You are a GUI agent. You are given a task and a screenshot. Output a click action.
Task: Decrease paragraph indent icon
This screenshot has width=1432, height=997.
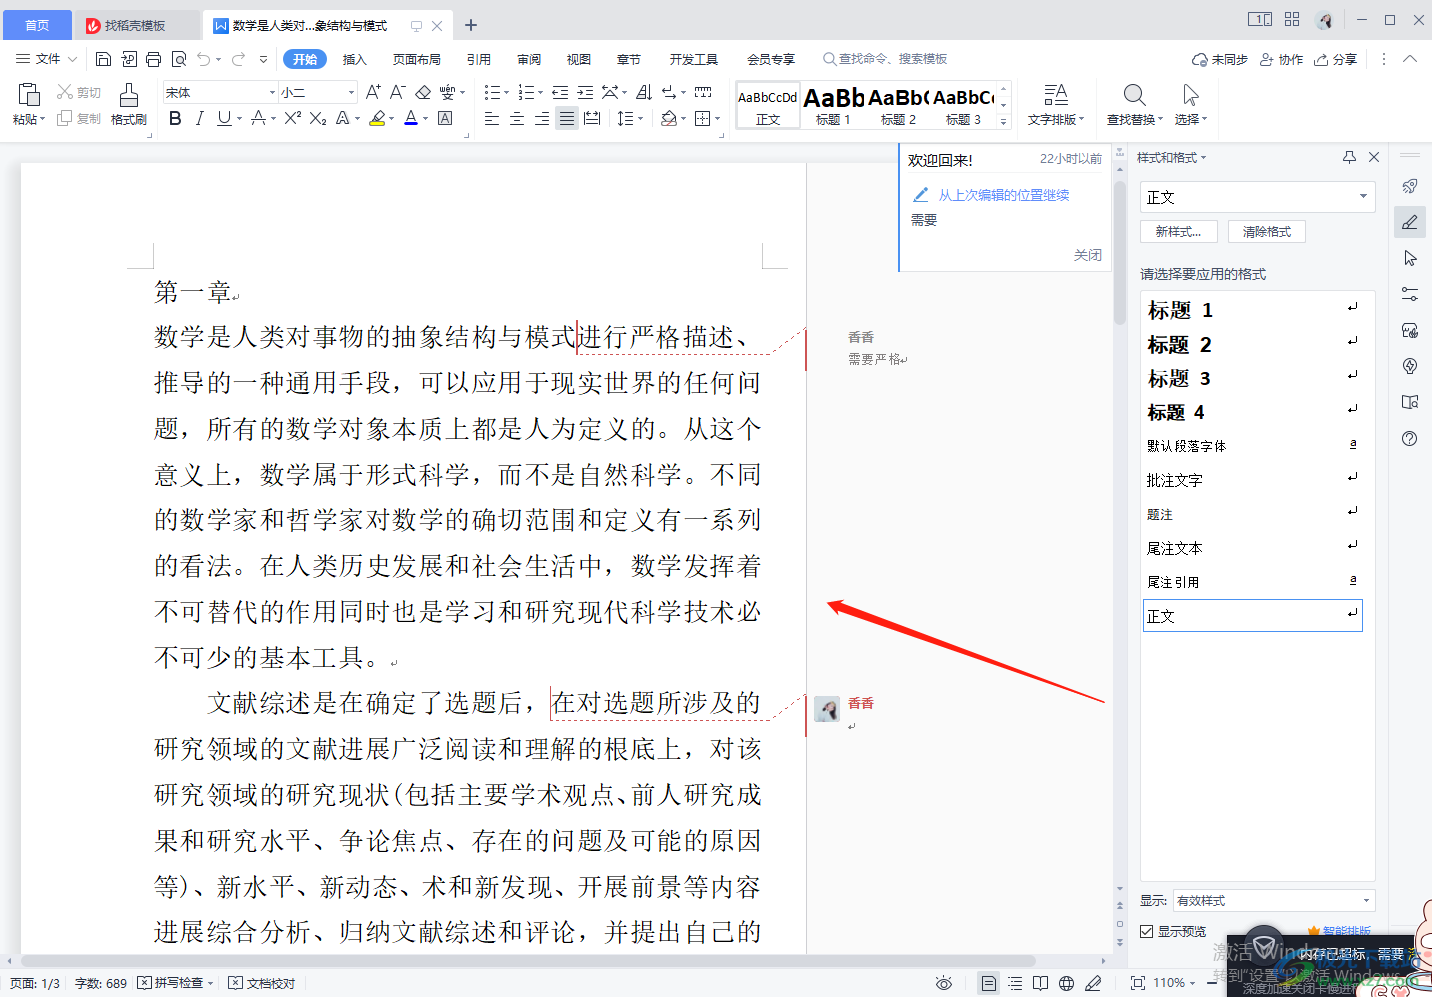click(560, 92)
